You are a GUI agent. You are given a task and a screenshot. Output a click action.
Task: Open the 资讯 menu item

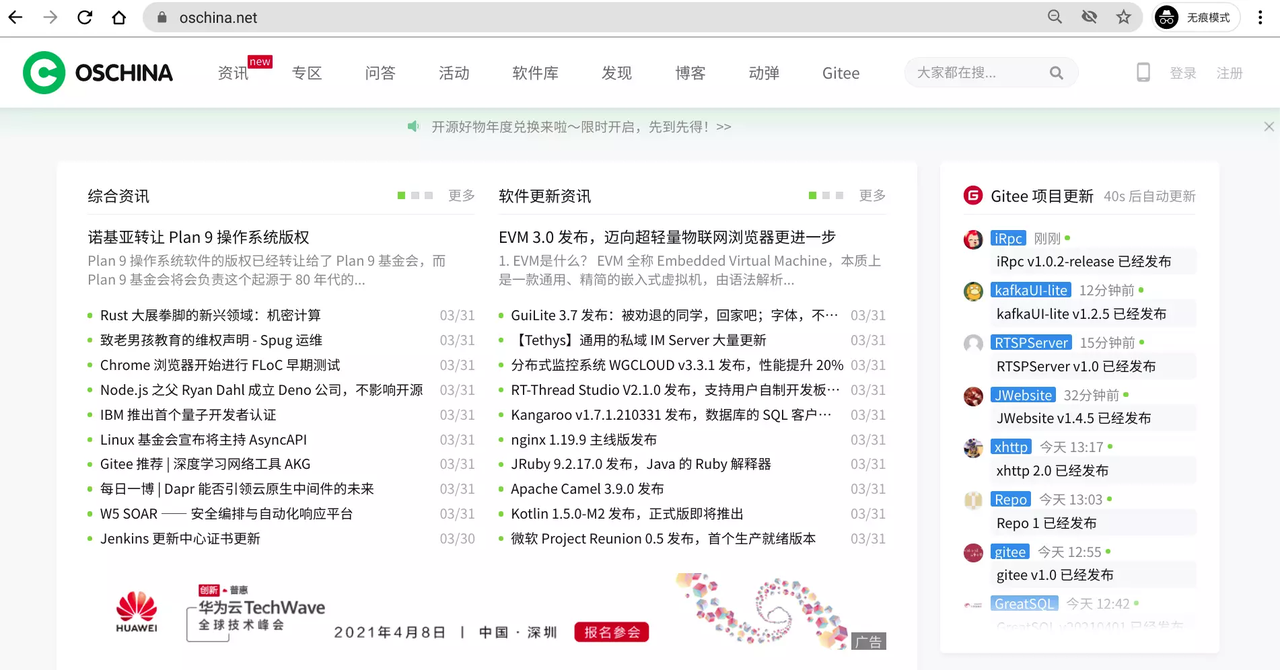(x=233, y=73)
